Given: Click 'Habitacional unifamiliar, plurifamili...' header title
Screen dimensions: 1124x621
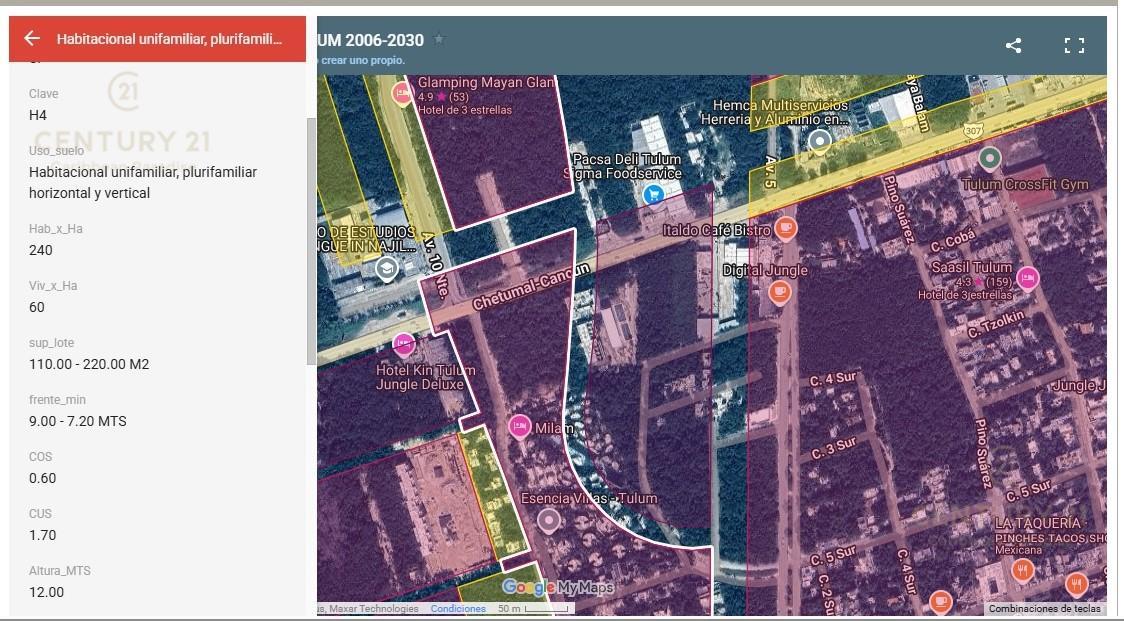Looking at the screenshot, I should pyautogui.click(x=169, y=39).
